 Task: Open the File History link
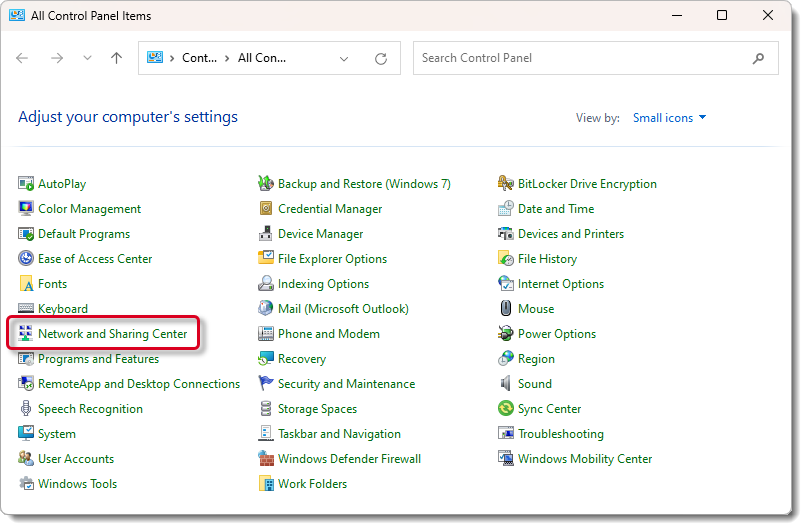point(547,259)
